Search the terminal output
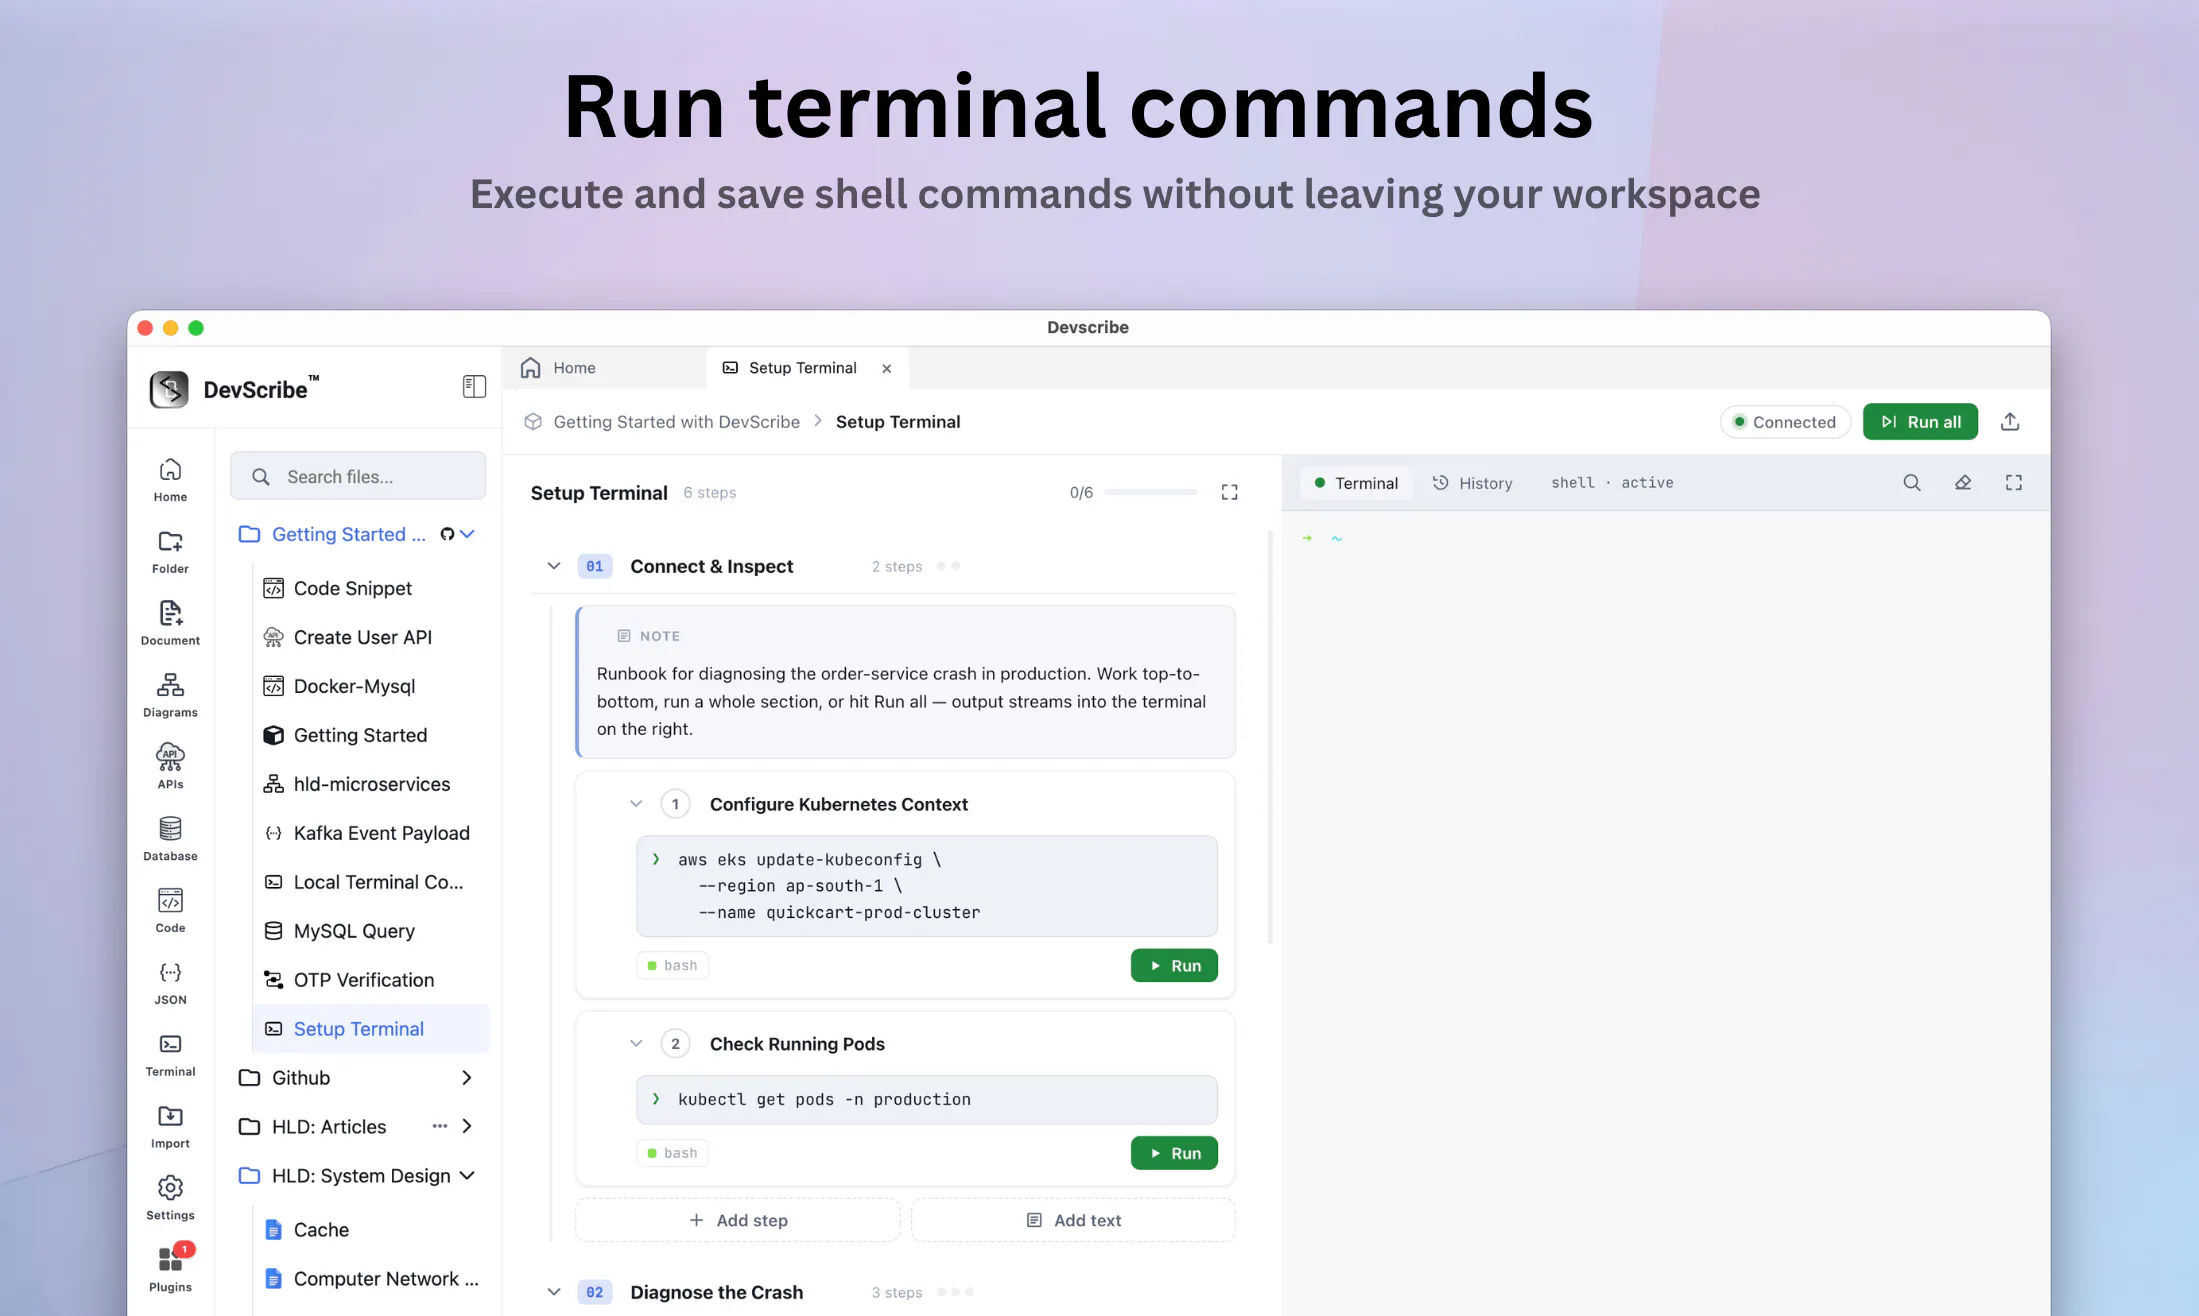 [x=1912, y=483]
